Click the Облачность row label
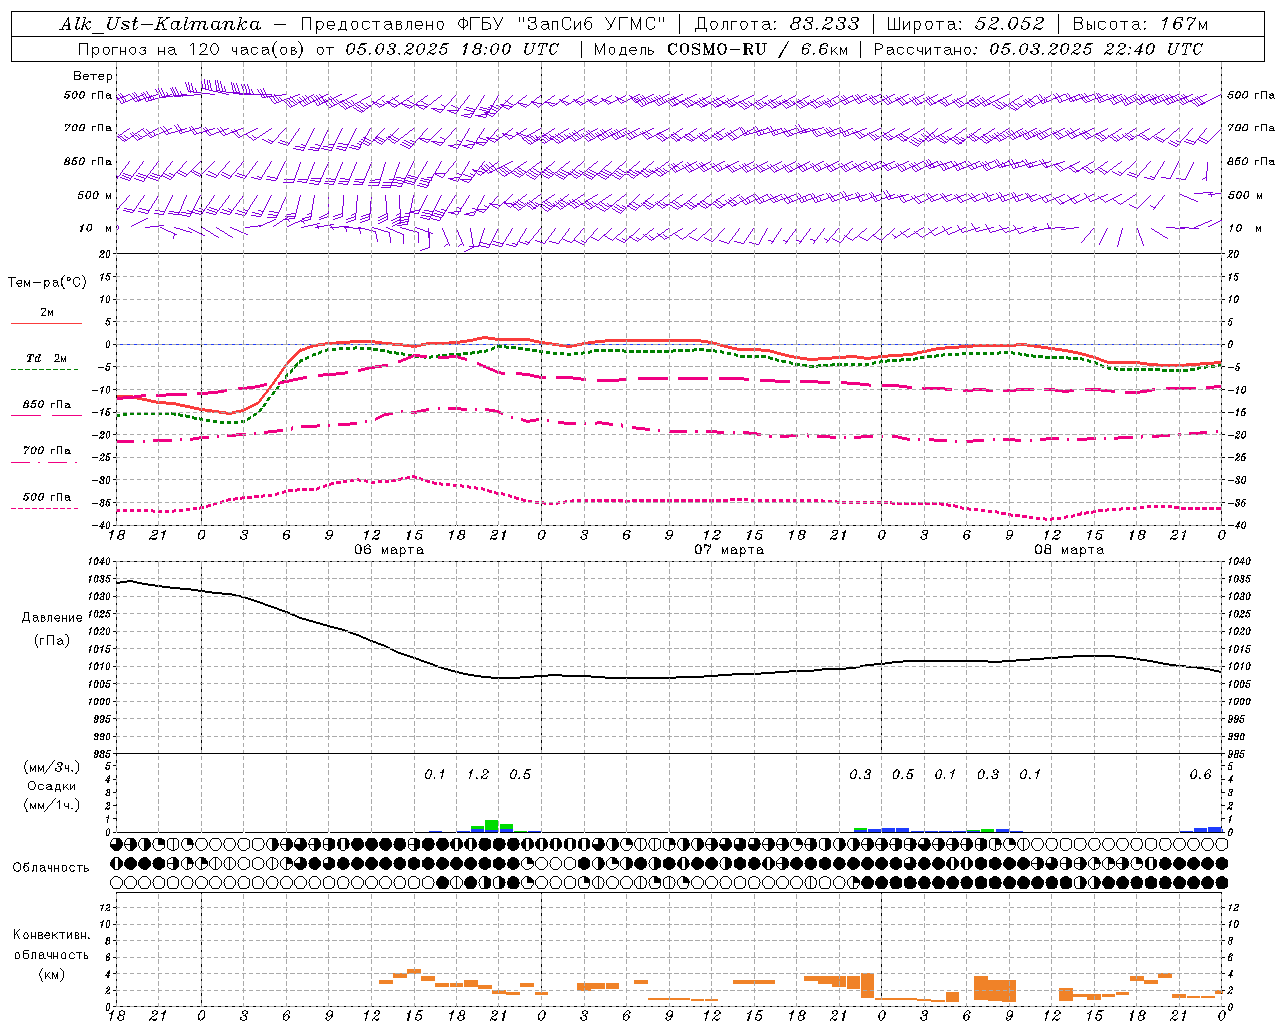The height and width of the screenshot is (1024, 1280). click(x=51, y=867)
